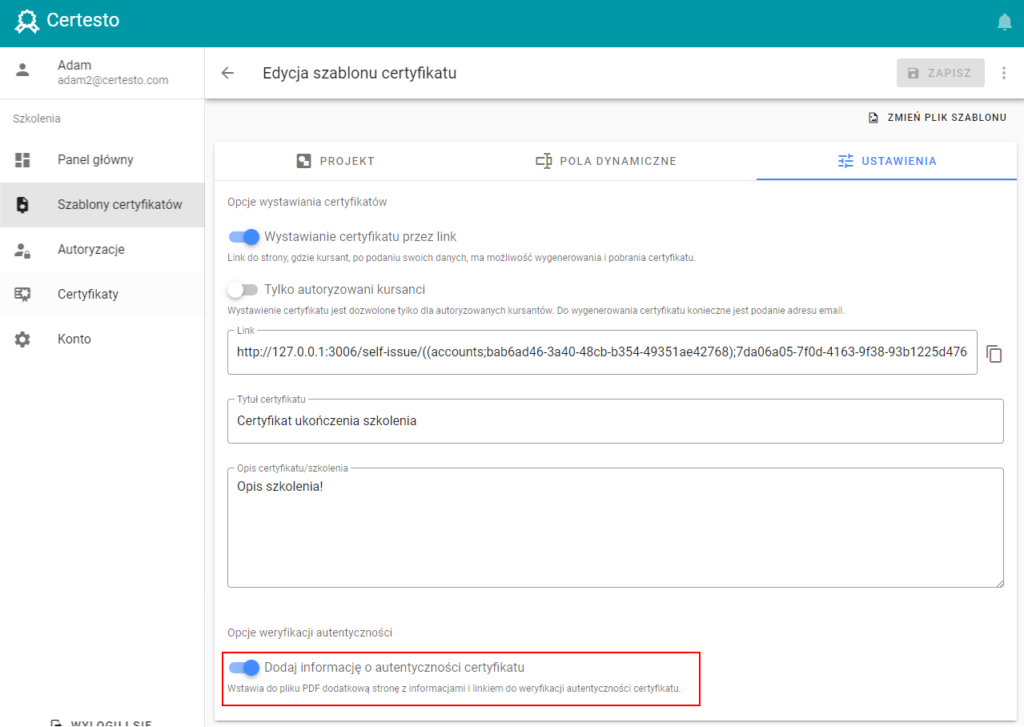Open Autoryzacje in sidebar
The height and width of the screenshot is (727, 1024).
pos(102,250)
